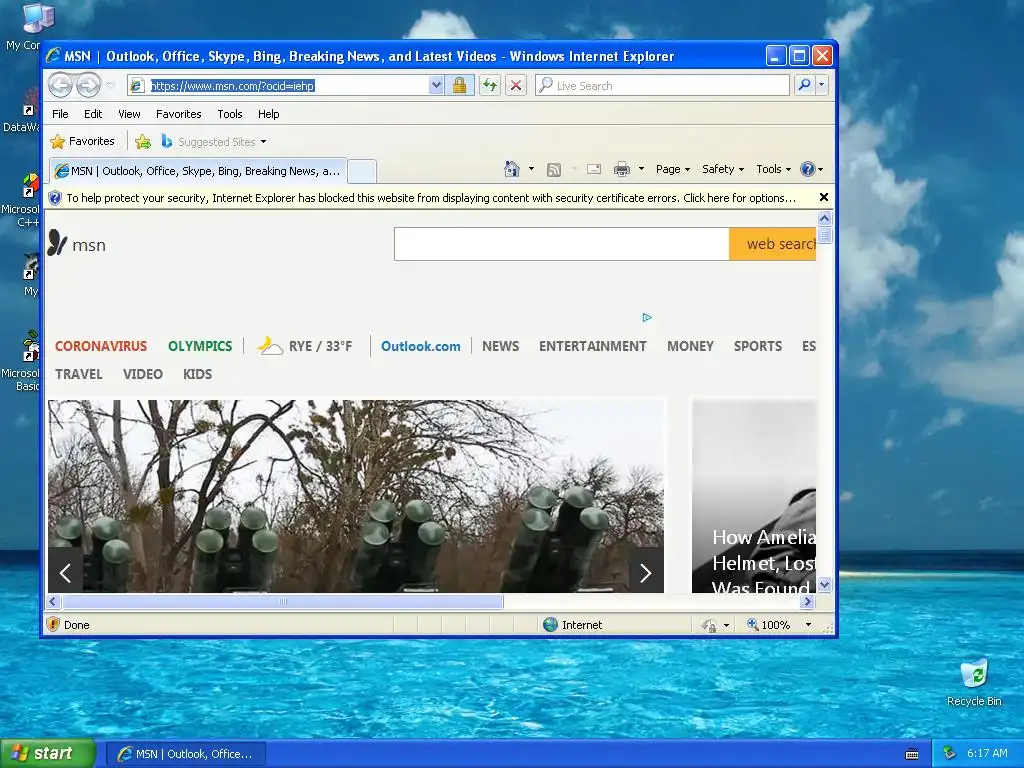Click the Windows start button
The width and height of the screenshot is (1024, 768).
[x=47, y=754]
